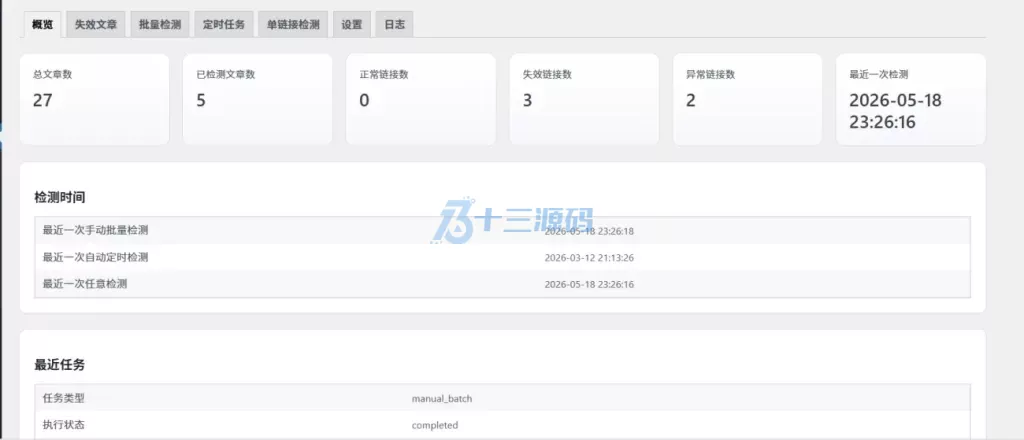The width and height of the screenshot is (1024, 440).
Task: Click the 最近一次任意检测 timestamp value
Action: point(589,285)
